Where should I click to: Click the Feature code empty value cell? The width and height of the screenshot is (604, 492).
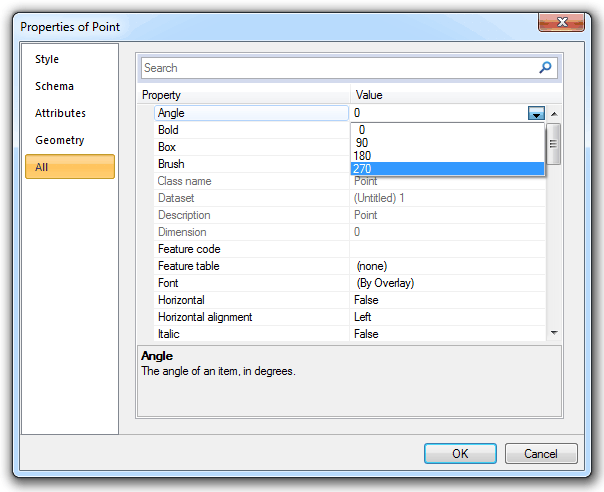coord(448,249)
